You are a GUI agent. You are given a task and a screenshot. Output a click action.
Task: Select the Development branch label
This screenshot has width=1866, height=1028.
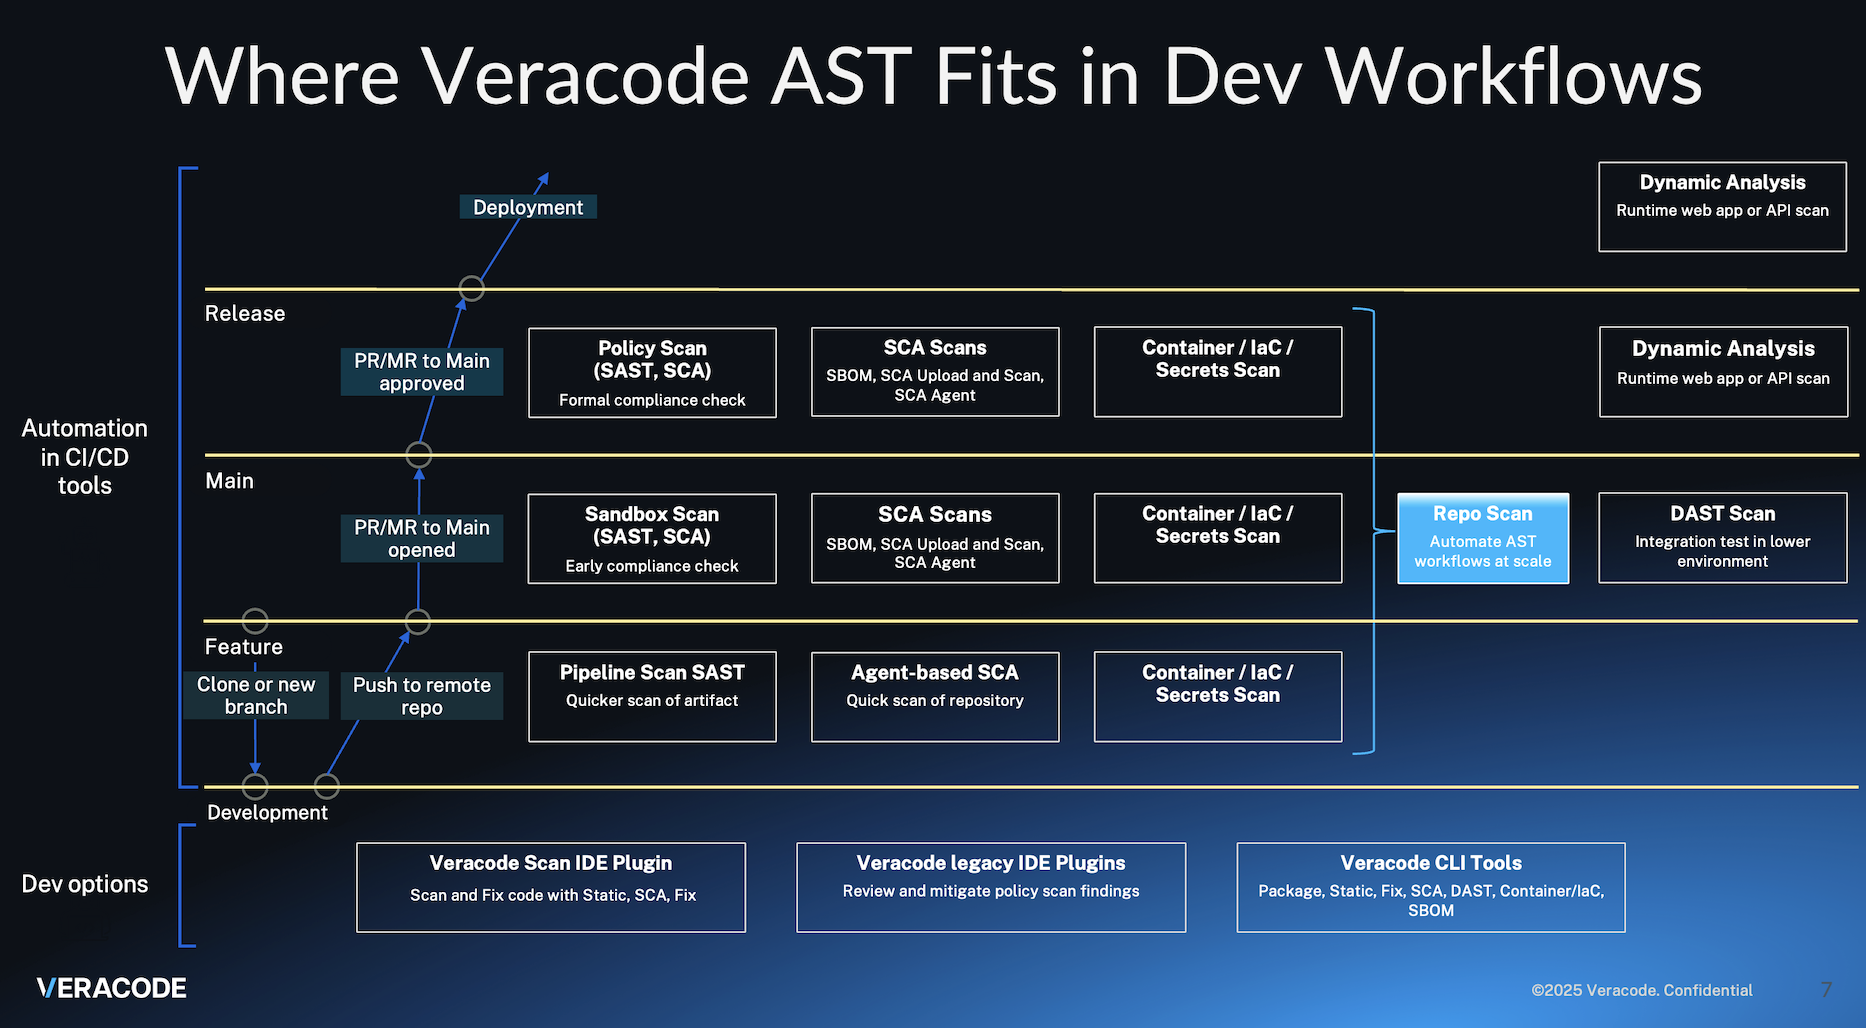point(267,812)
